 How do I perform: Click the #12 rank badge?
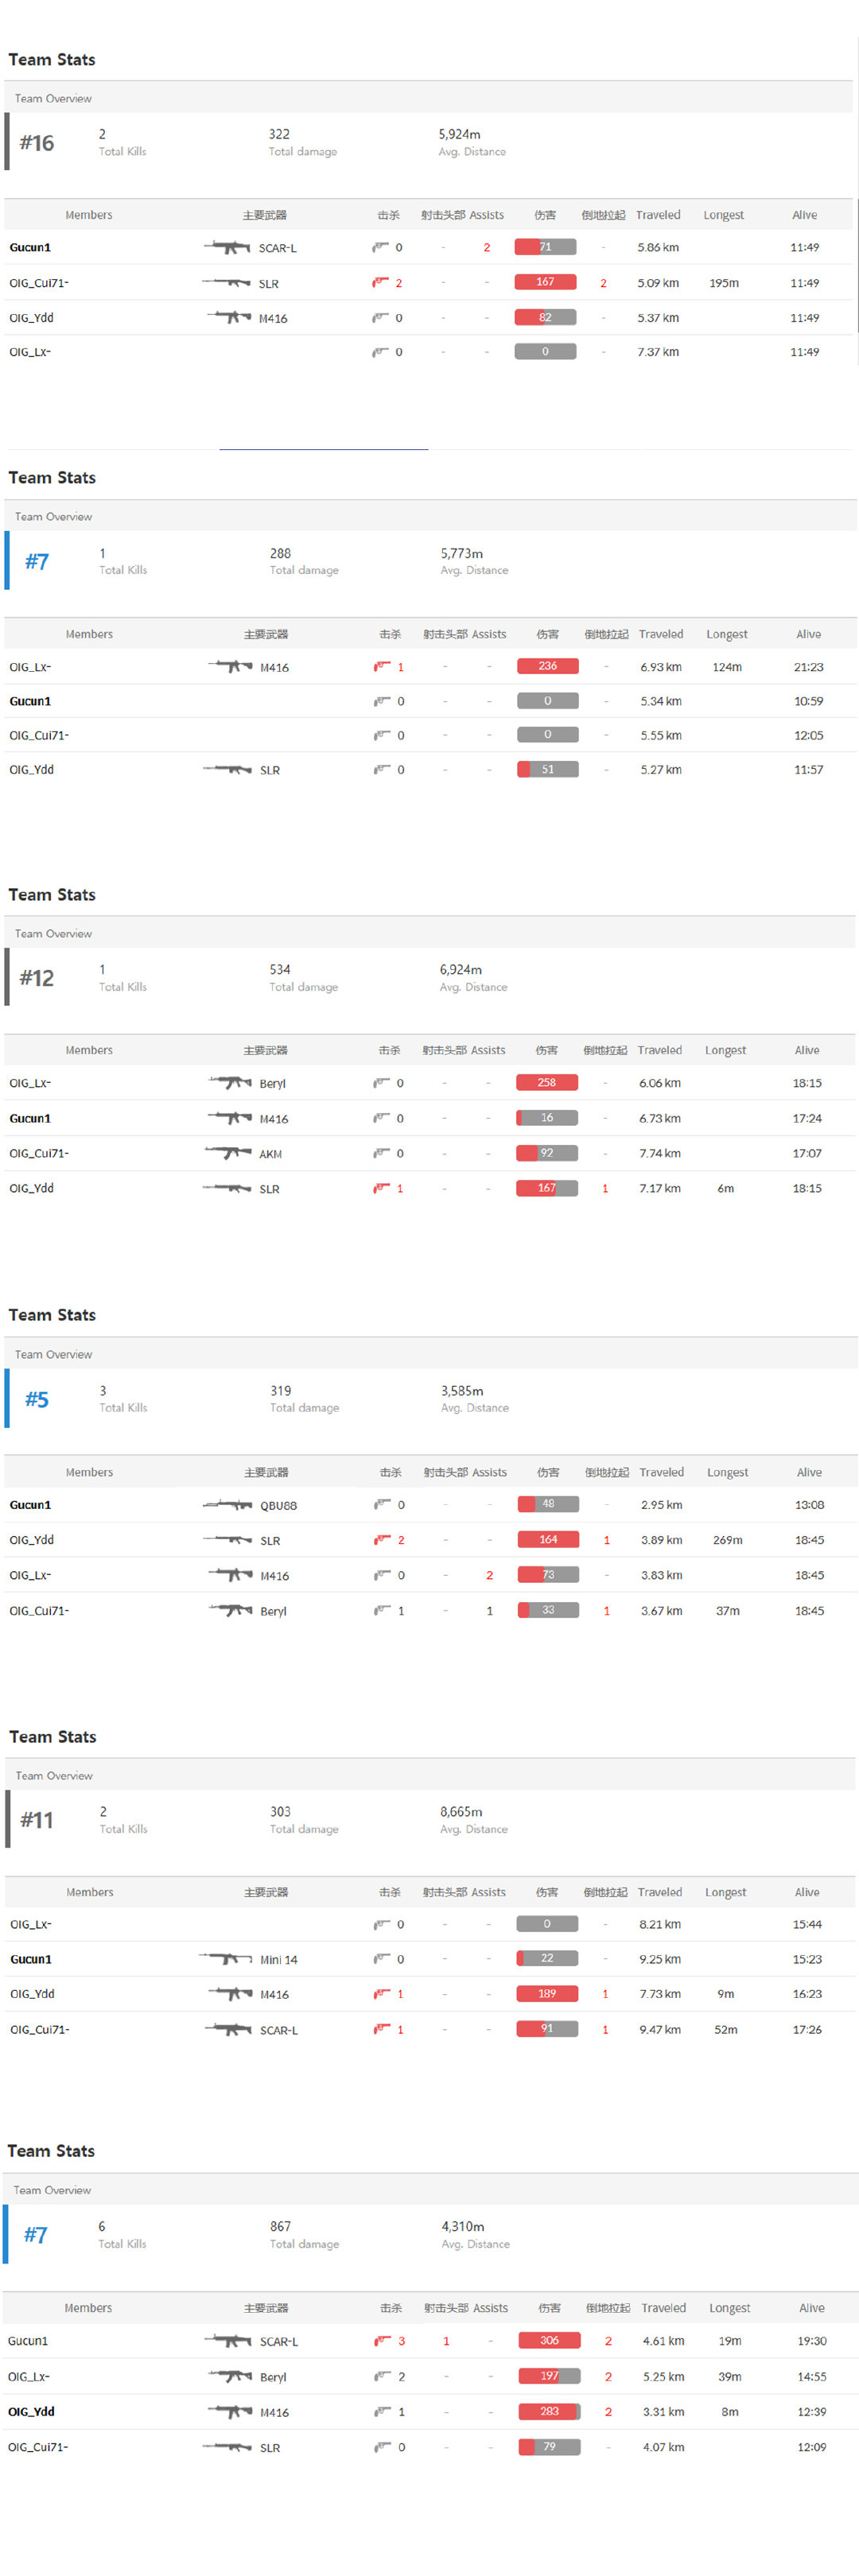point(37,978)
